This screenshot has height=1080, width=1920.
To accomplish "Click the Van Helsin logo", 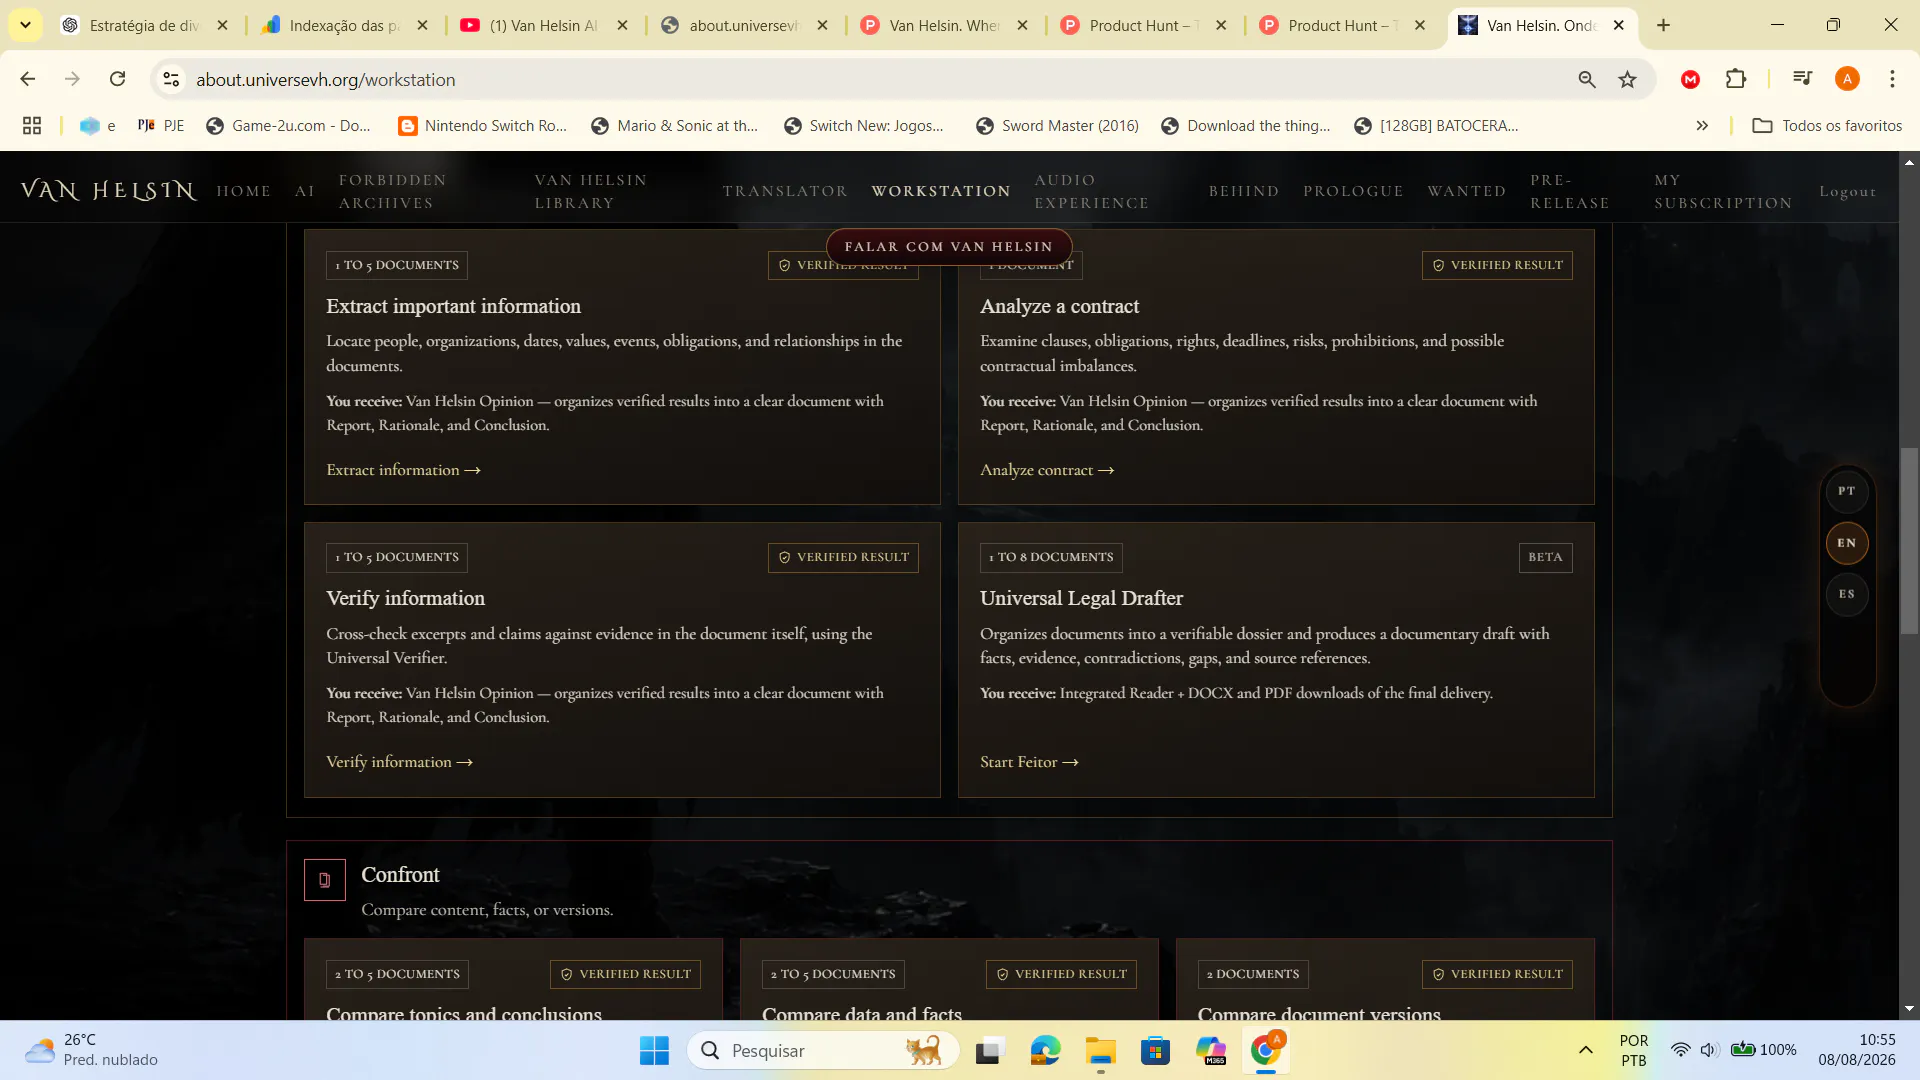I will tap(108, 191).
